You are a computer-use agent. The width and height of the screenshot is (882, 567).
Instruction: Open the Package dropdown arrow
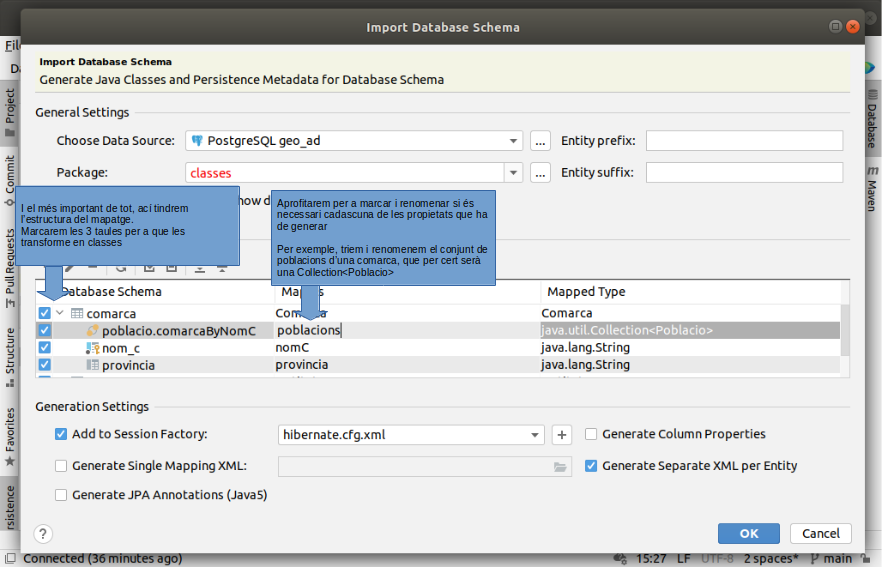pos(513,173)
